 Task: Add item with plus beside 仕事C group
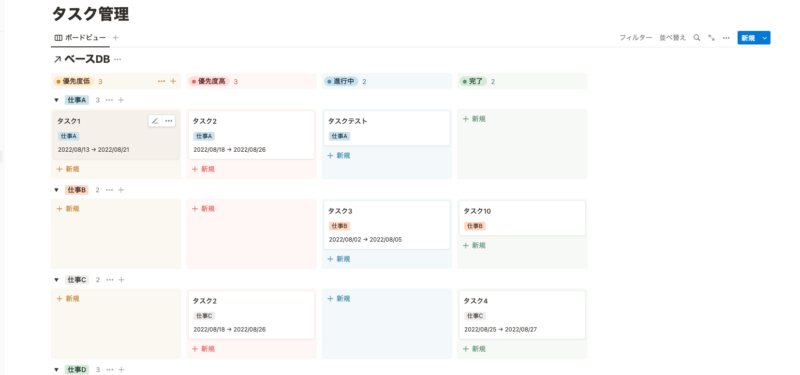tap(121, 280)
